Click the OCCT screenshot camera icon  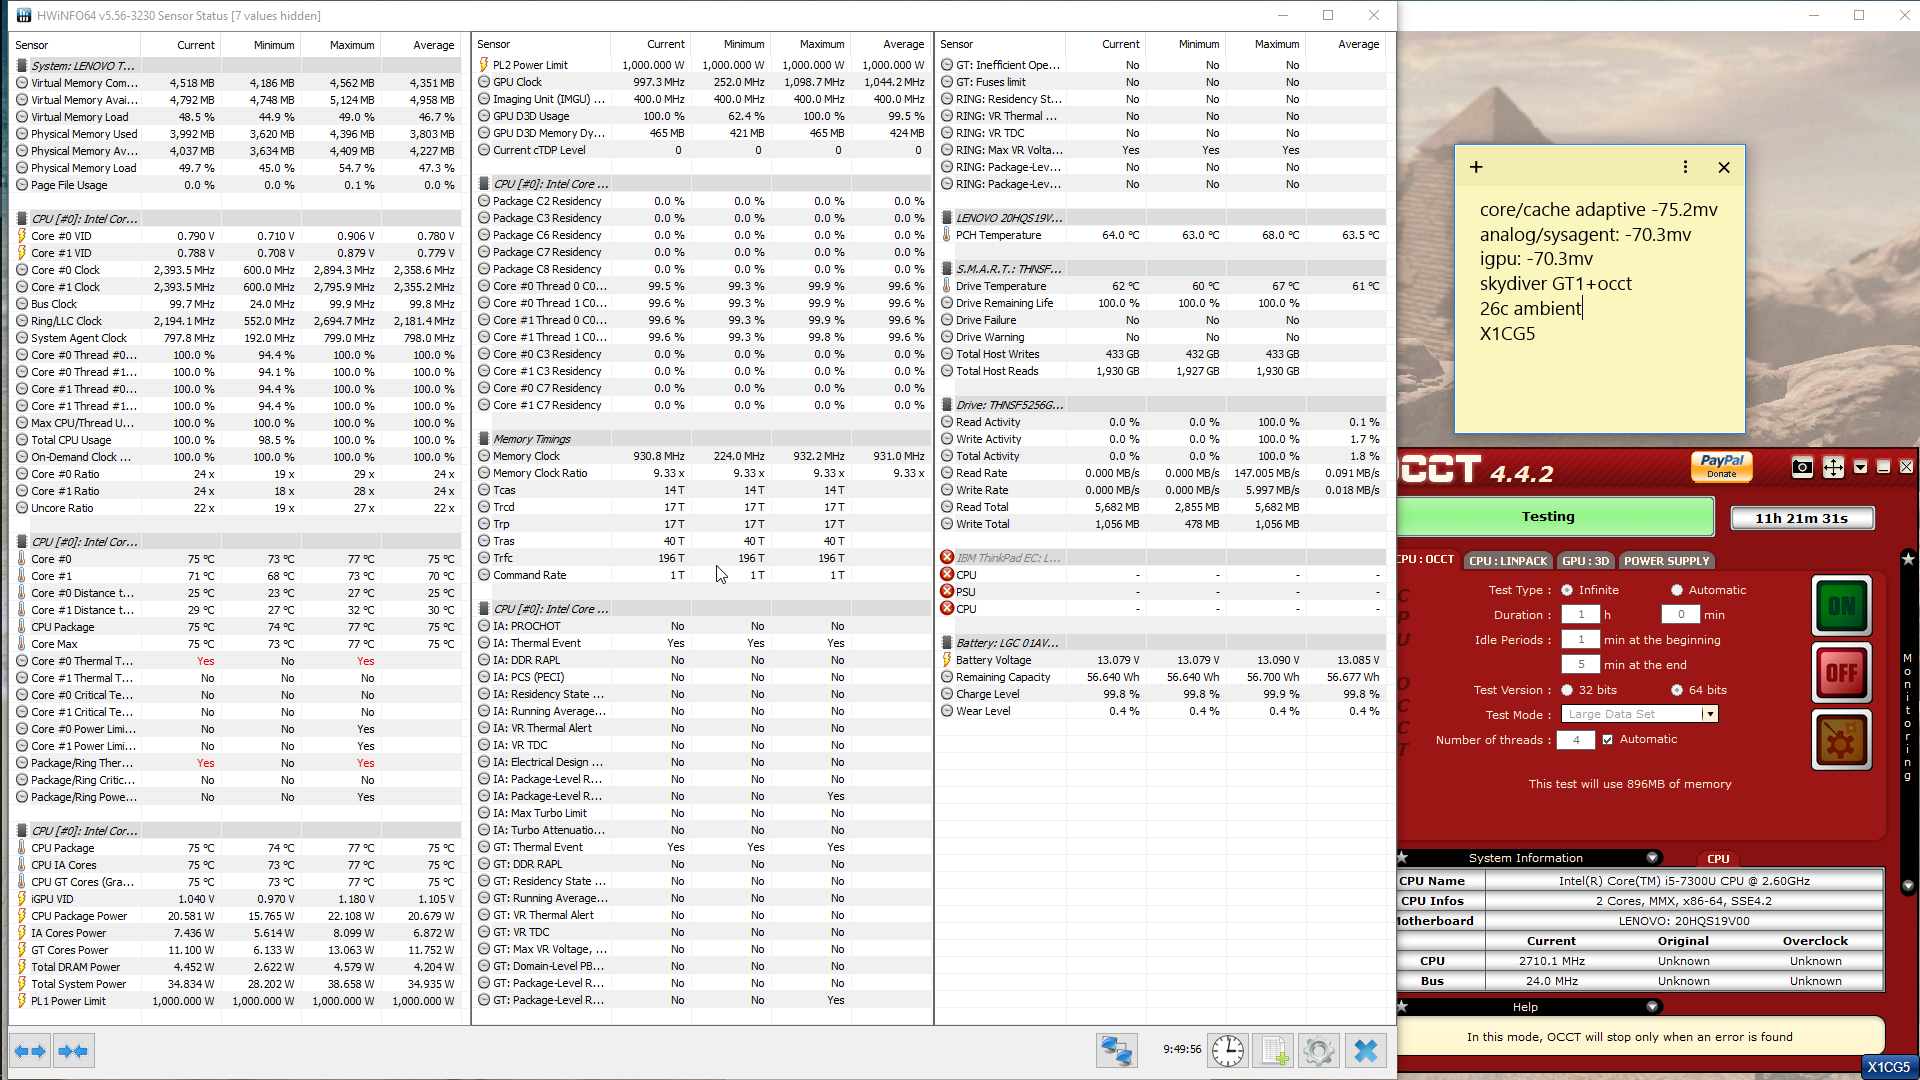tap(1802, 467)
